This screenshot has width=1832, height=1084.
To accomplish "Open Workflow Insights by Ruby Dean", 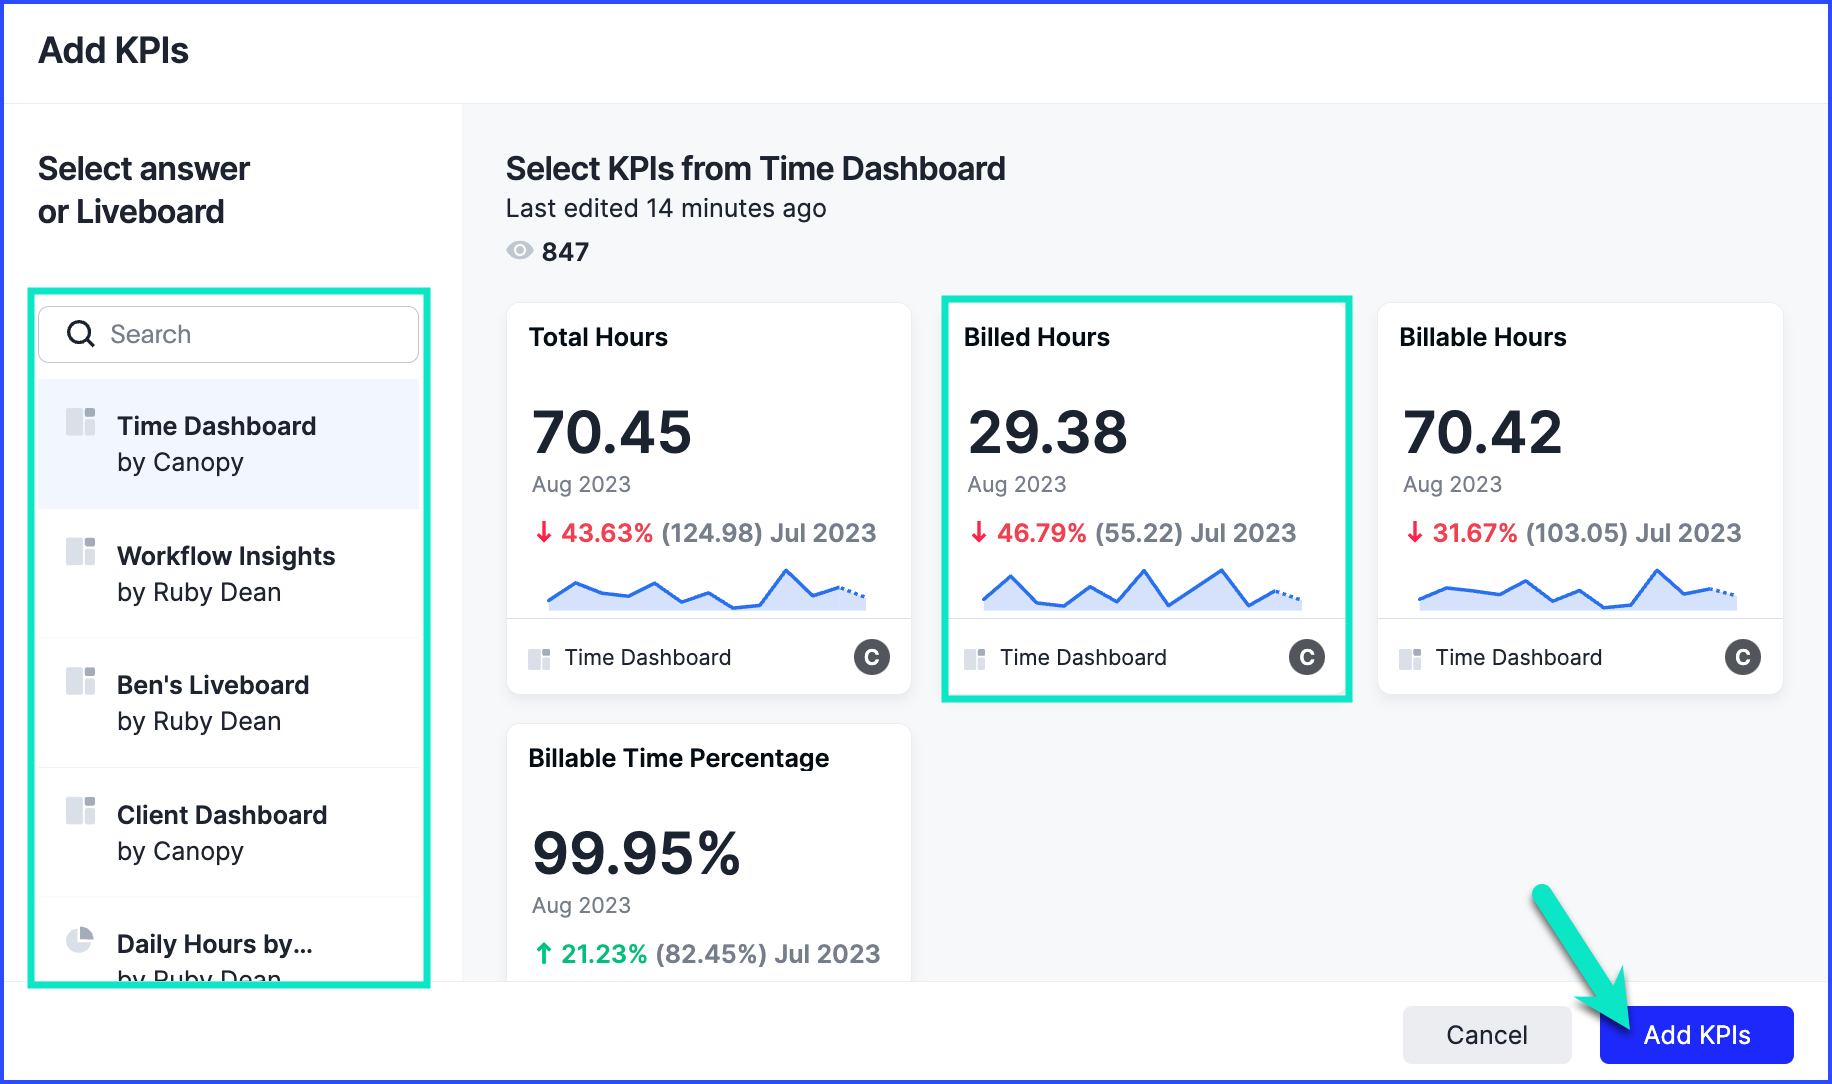I will [x=228, y=574].
